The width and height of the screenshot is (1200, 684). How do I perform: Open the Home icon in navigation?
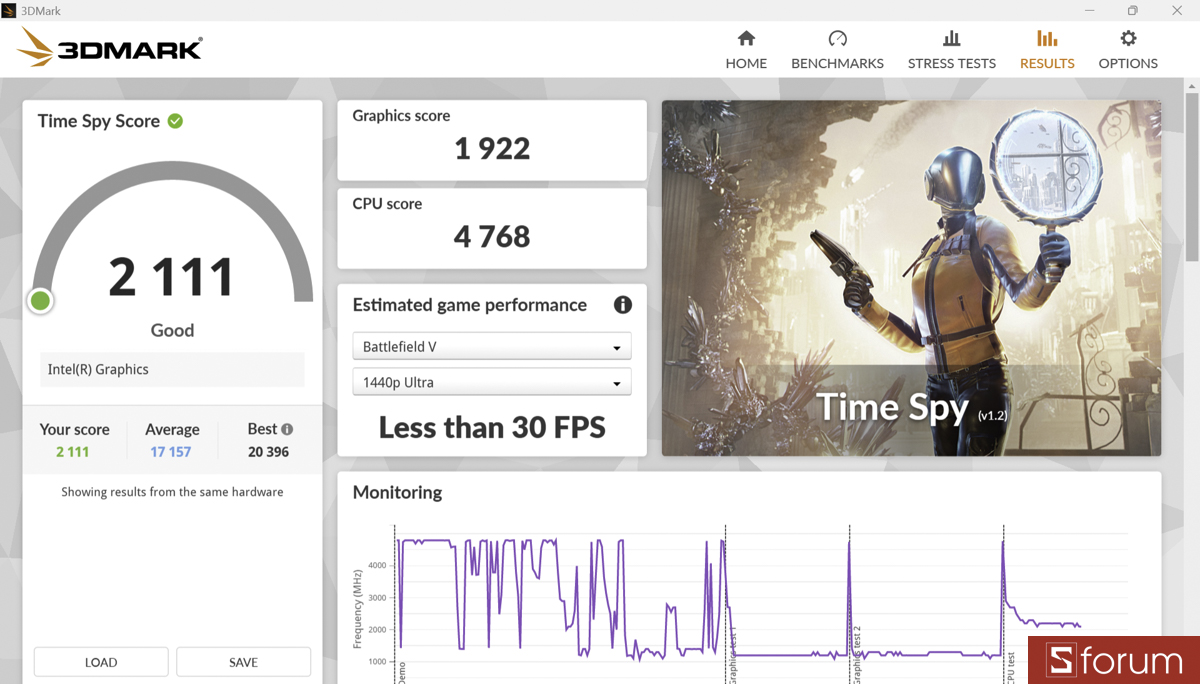click(746, 39)
